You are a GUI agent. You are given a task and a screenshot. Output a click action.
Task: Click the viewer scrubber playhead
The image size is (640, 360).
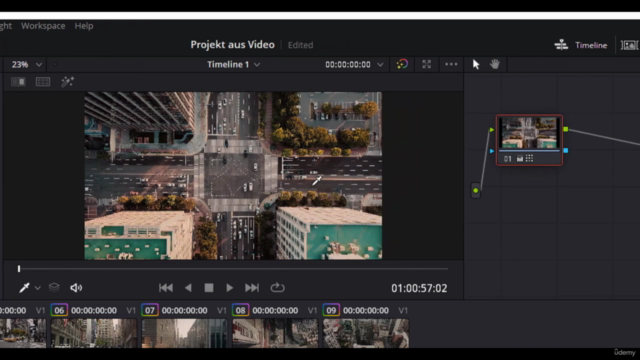19,269
